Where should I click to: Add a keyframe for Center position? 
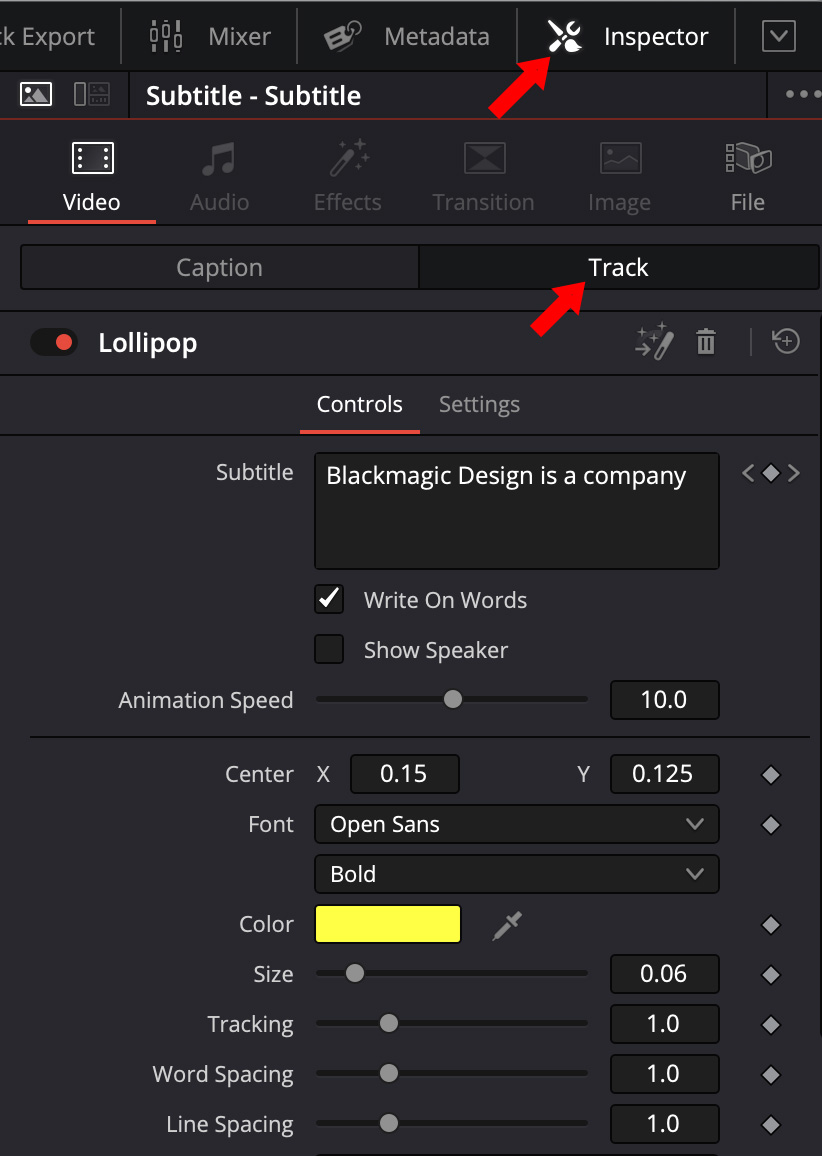coord(770,775)
